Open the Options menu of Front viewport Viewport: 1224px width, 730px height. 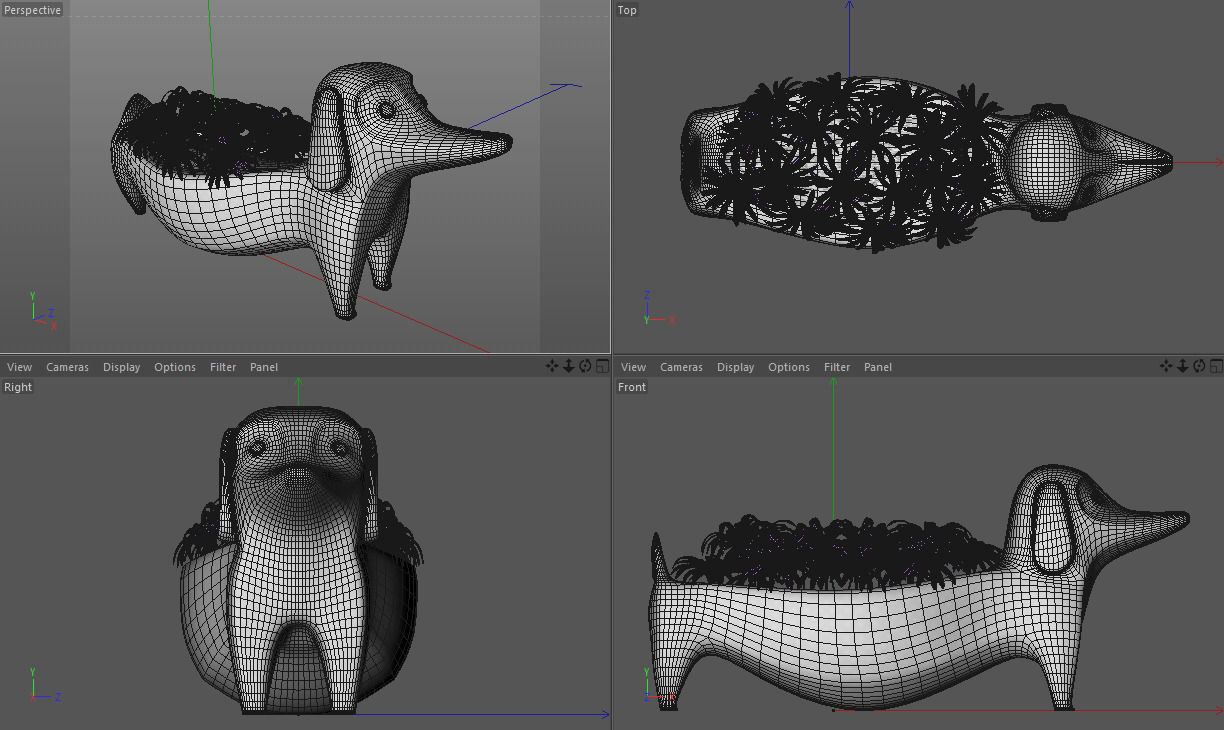pos(789,367)
